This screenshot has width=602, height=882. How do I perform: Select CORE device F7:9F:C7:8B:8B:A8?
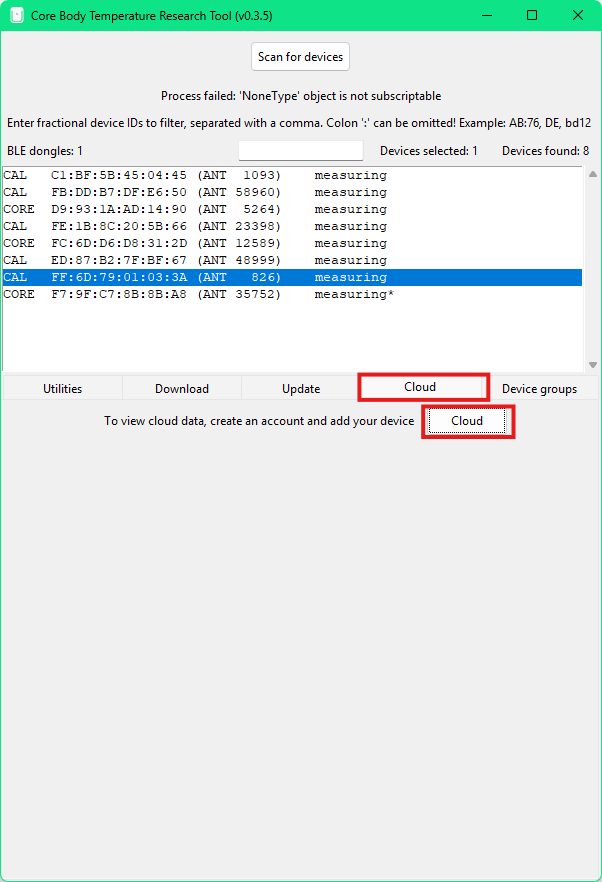pos(292,294)
